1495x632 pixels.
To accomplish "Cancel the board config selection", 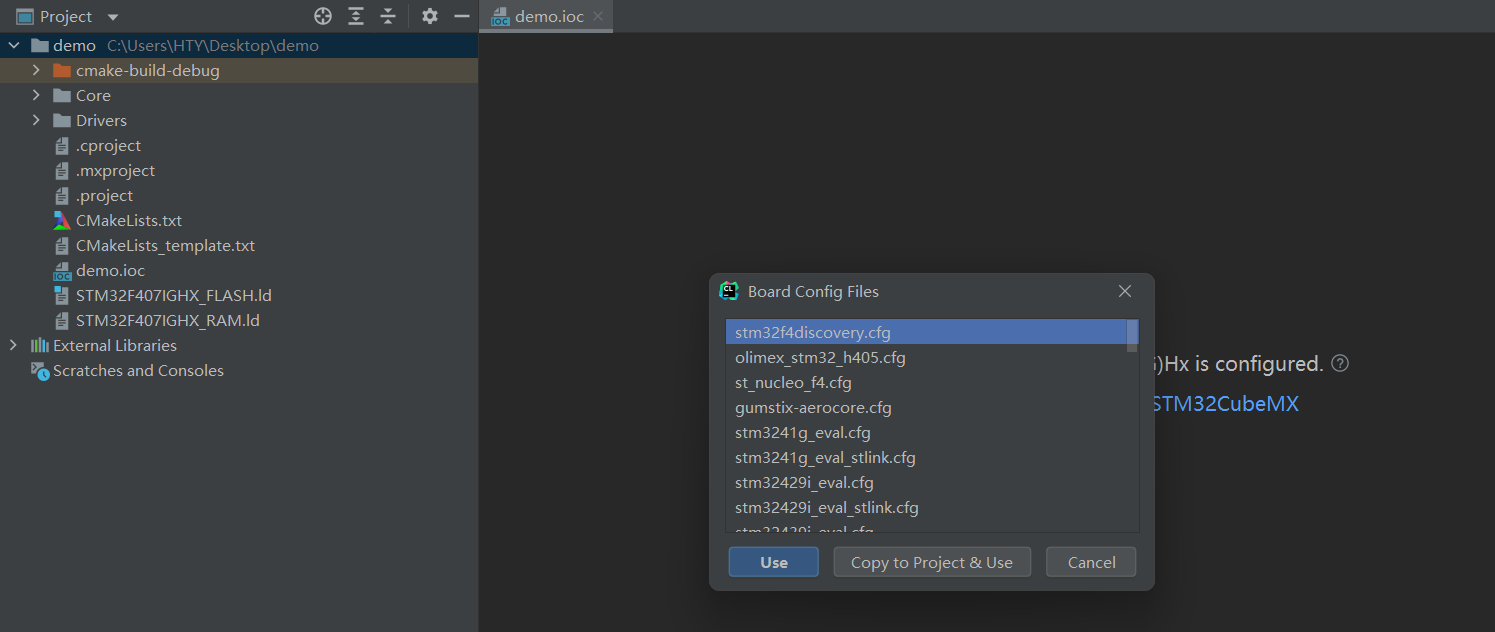I will coord(1091,562).
